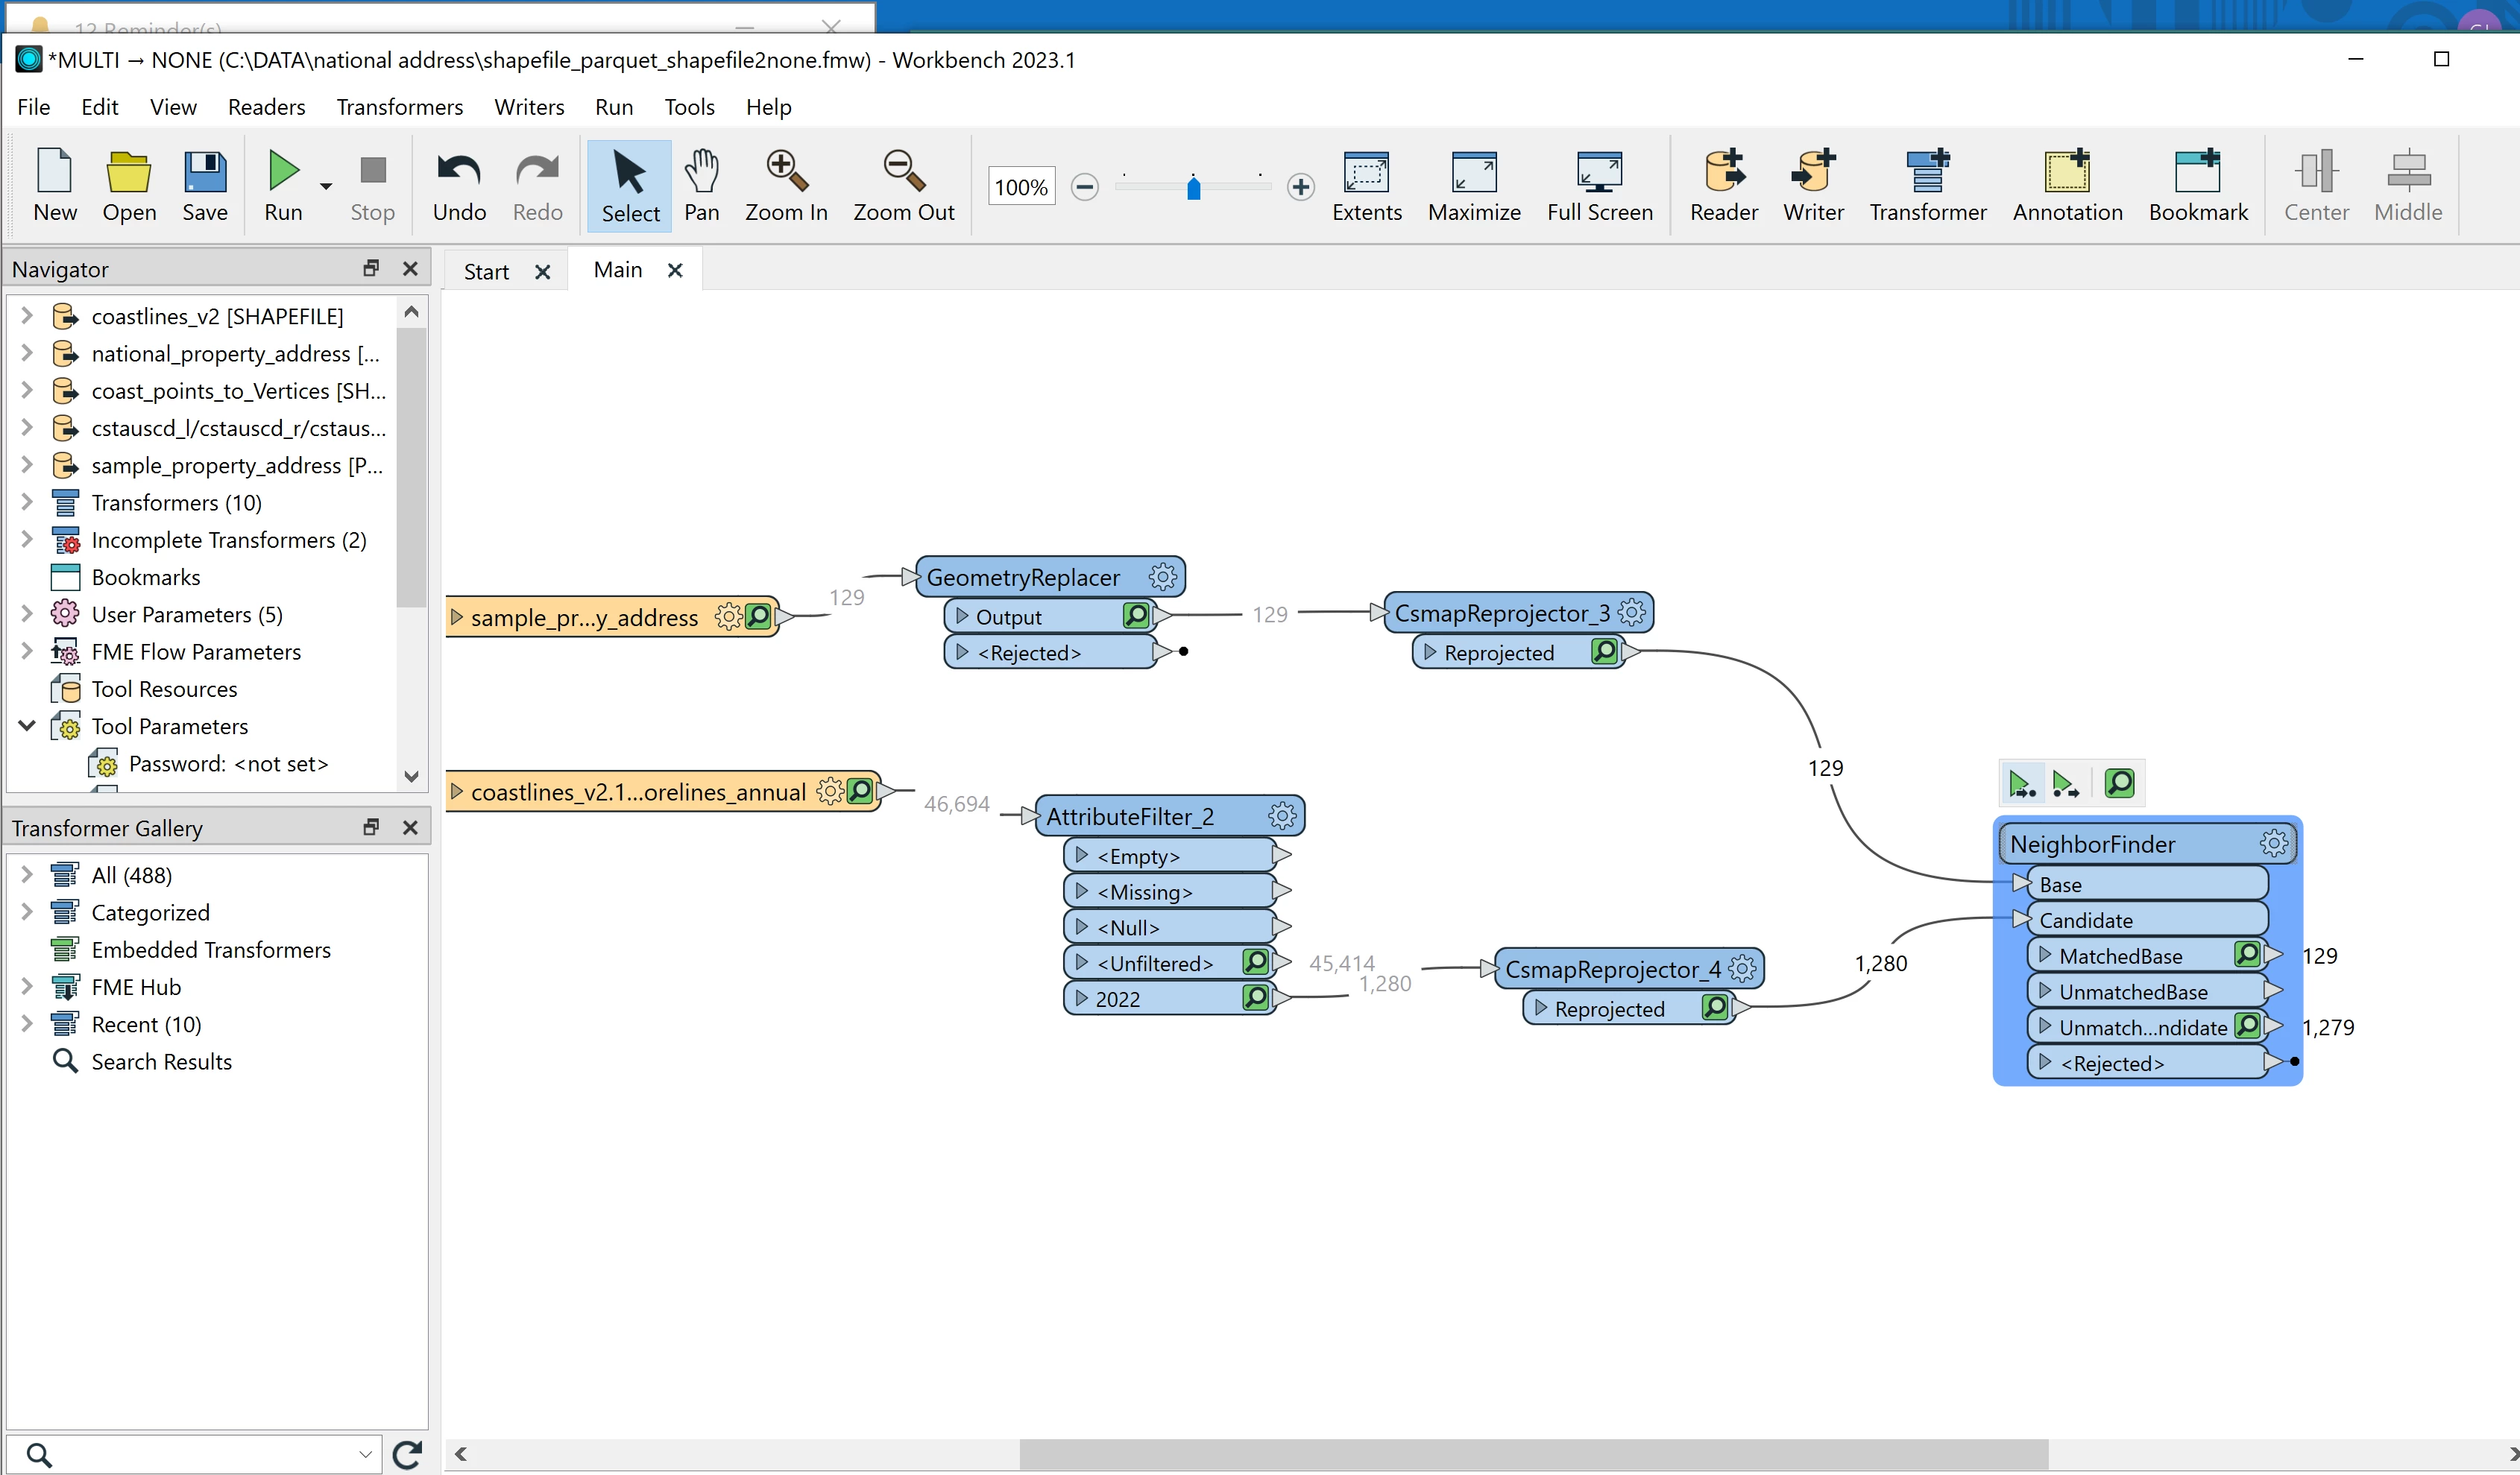Inspect MatchedBase cached features magnifier
This screenshot has width=2520, height=1475.
tap(2247, 954)
